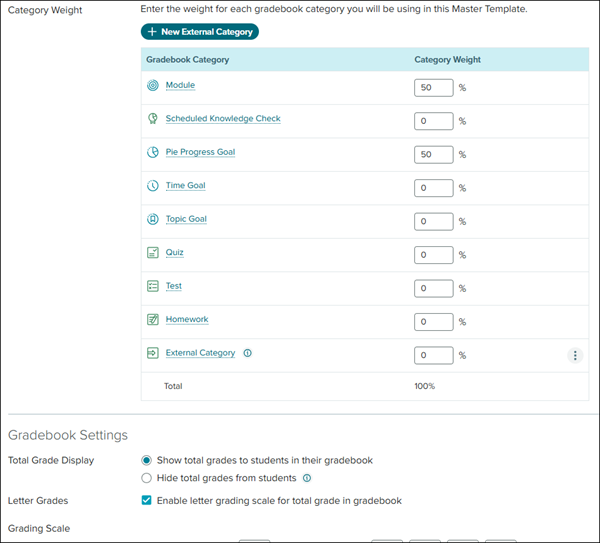Open the Scheduled Knowledge Check link

(223, 119)
